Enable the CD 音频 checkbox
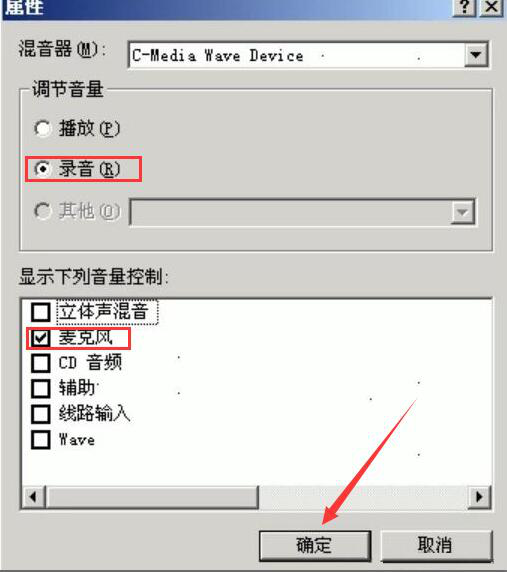Image resolution: width=507 pixels, height=572 pixels. click(x=40, y=363)
